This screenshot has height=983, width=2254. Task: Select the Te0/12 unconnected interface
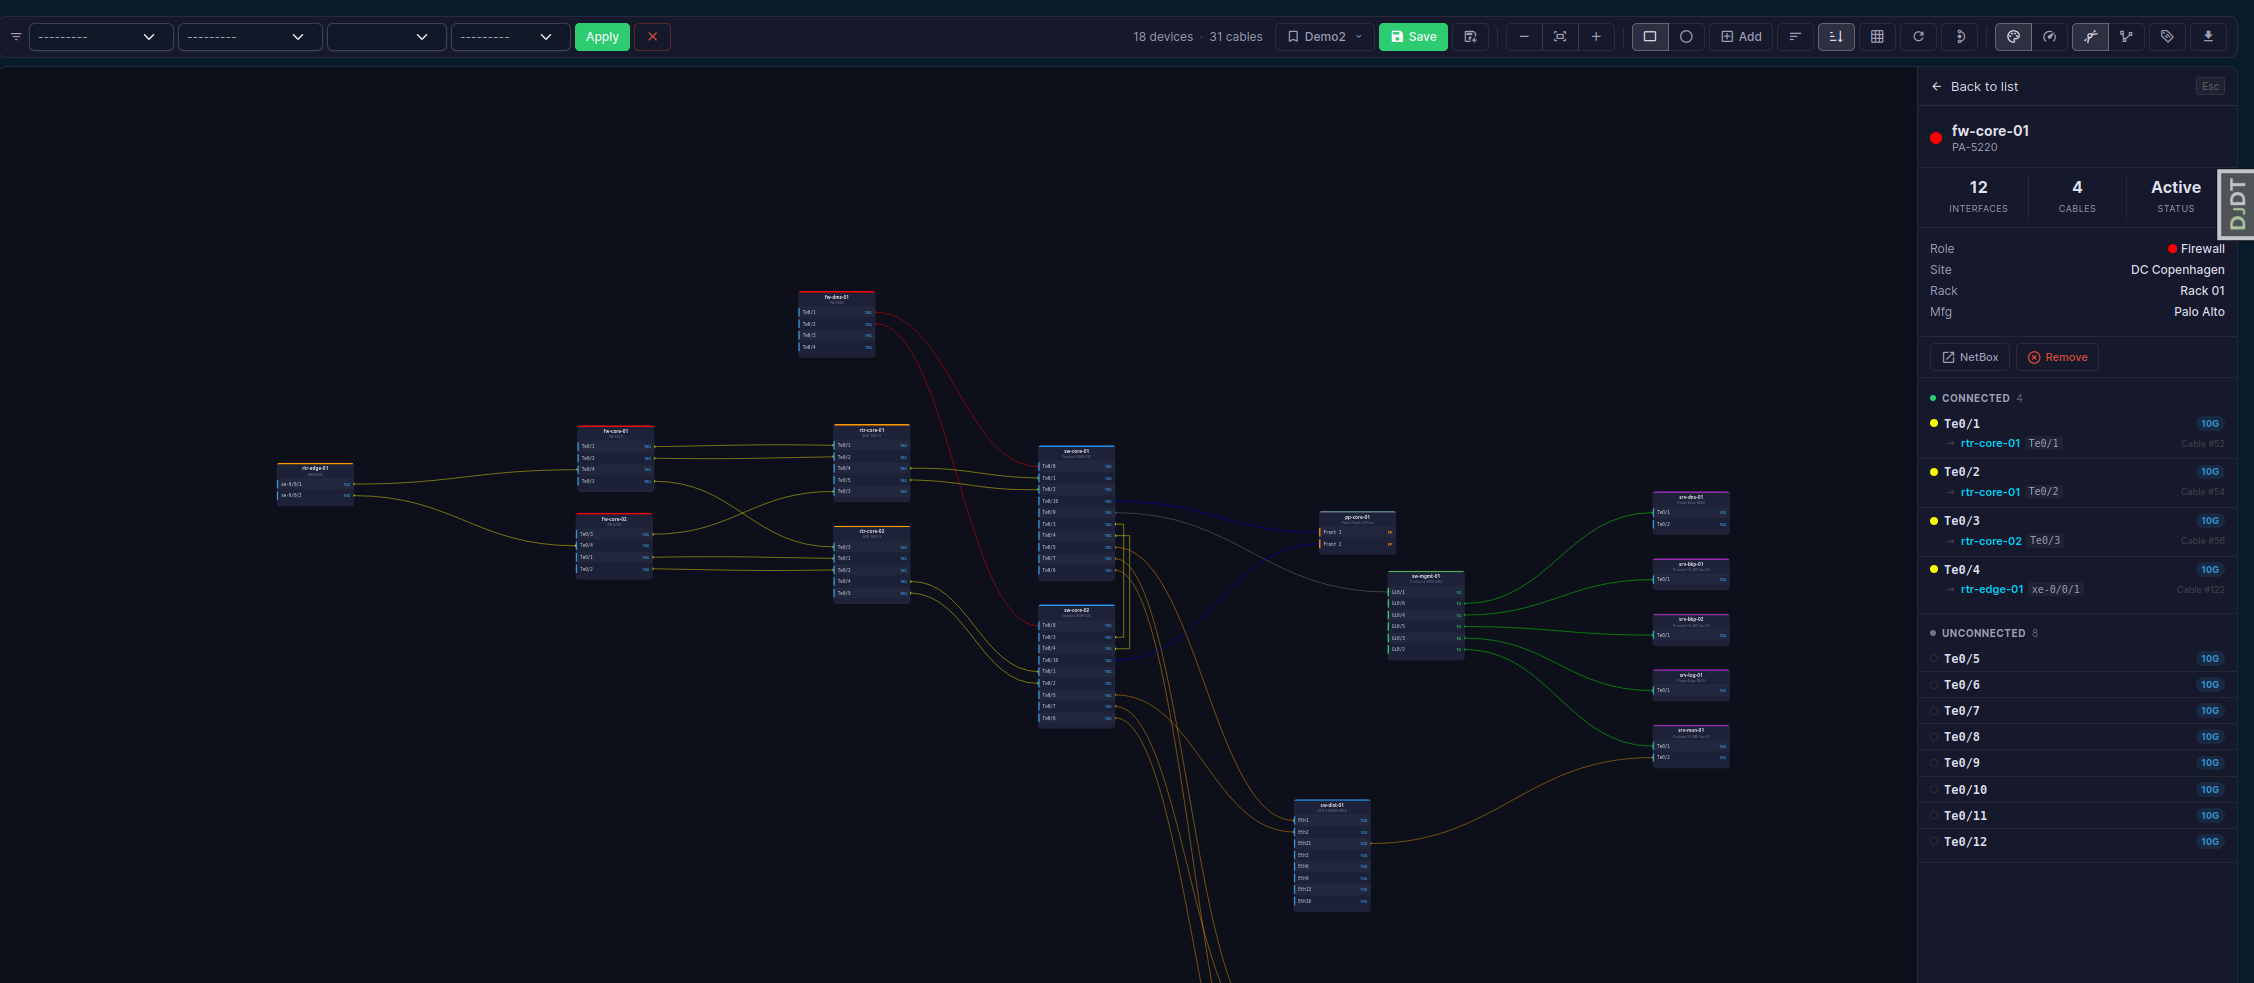point(2077,842)
